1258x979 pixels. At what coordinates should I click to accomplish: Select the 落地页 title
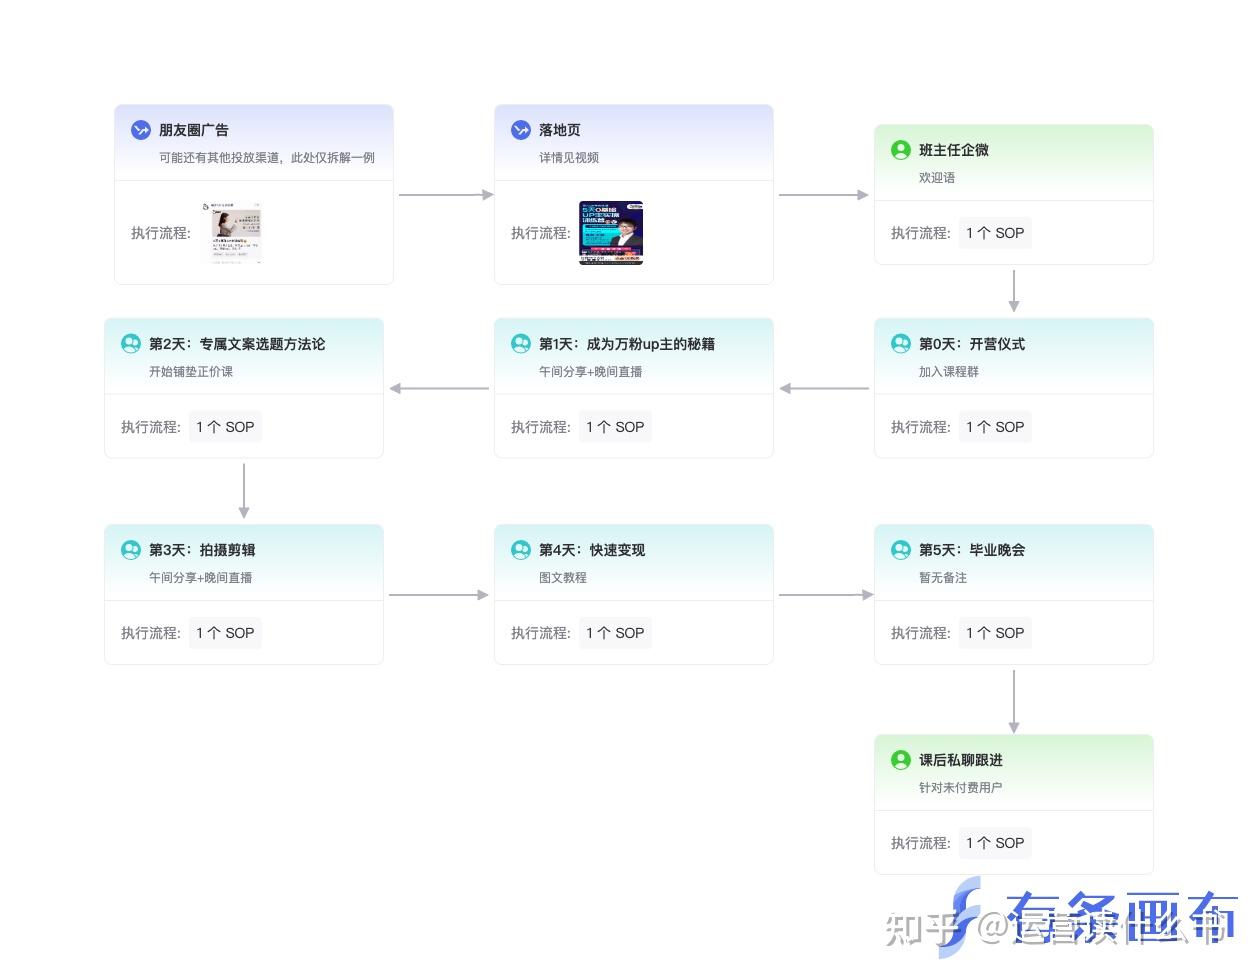[560, 130]
